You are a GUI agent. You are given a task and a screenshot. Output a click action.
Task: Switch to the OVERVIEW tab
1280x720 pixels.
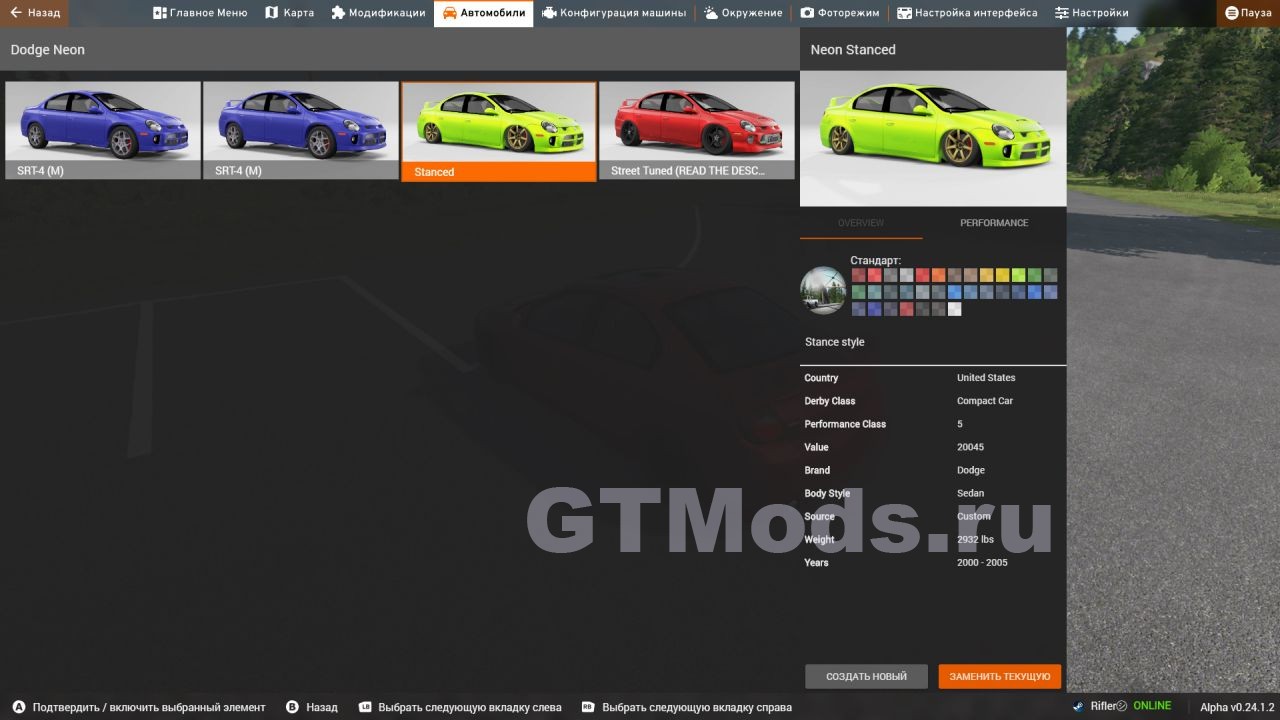pyautogui.click(x=861, y=223)
